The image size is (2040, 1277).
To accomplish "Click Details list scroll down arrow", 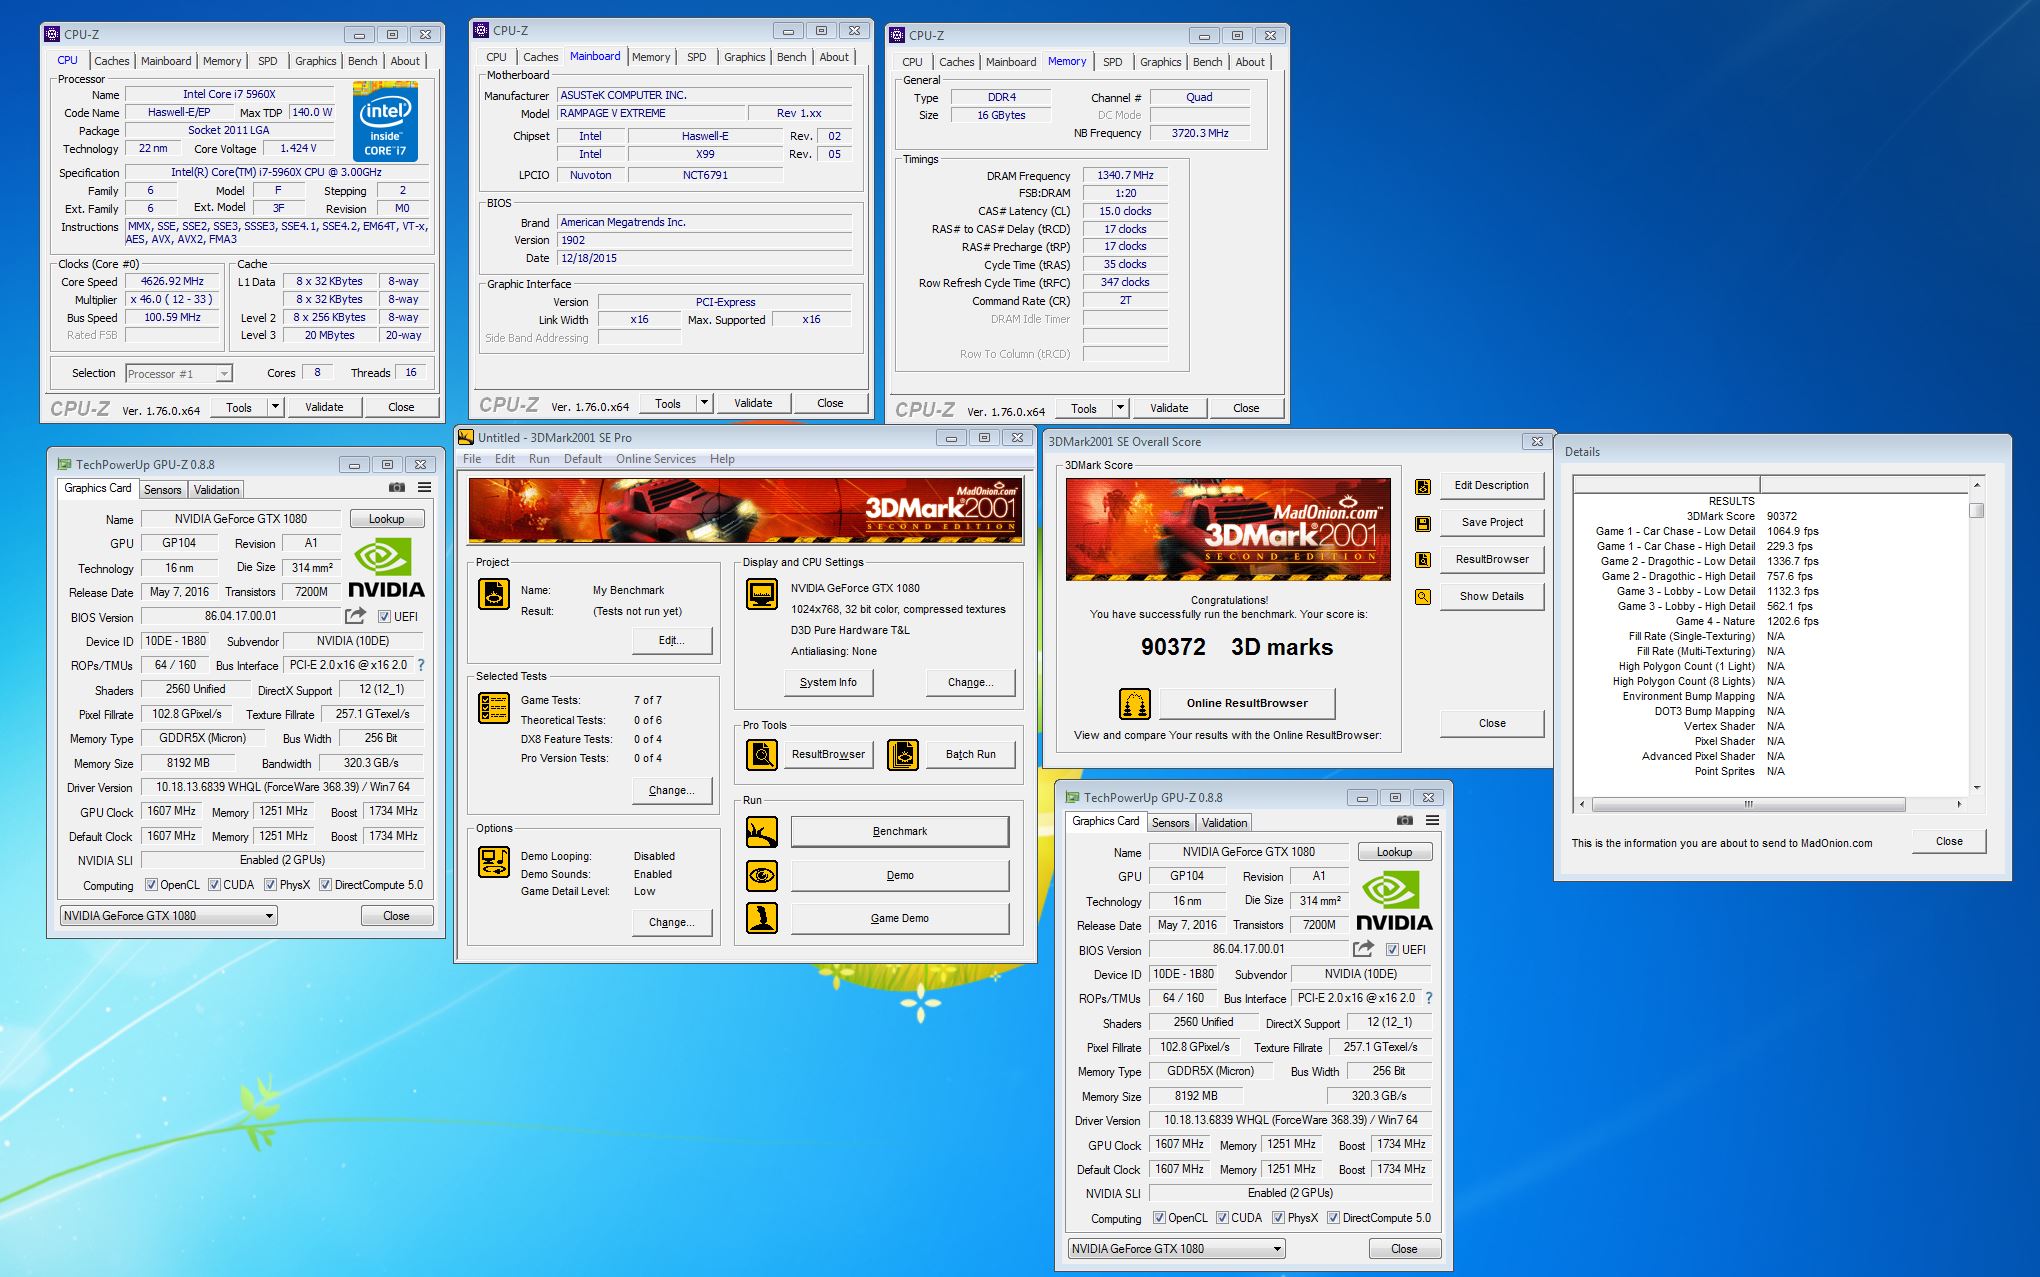I will point(1976,787).
